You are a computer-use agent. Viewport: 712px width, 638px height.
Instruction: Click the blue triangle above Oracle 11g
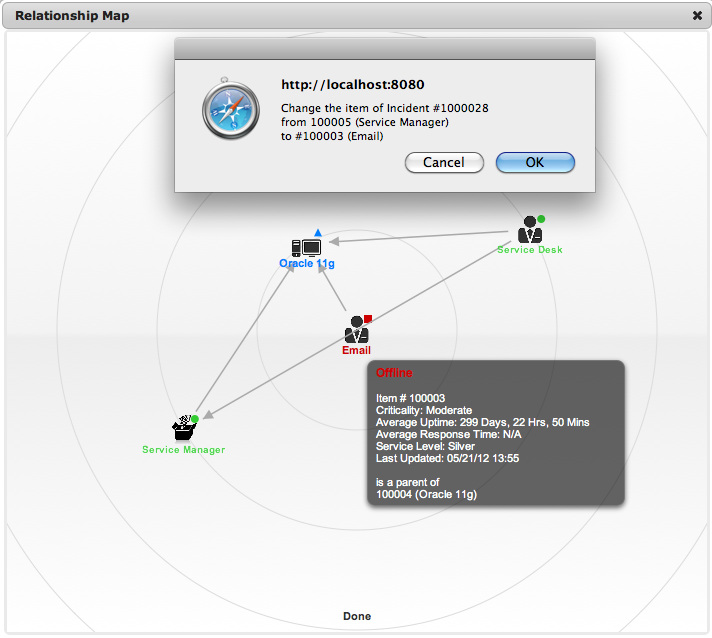[318, 232]
